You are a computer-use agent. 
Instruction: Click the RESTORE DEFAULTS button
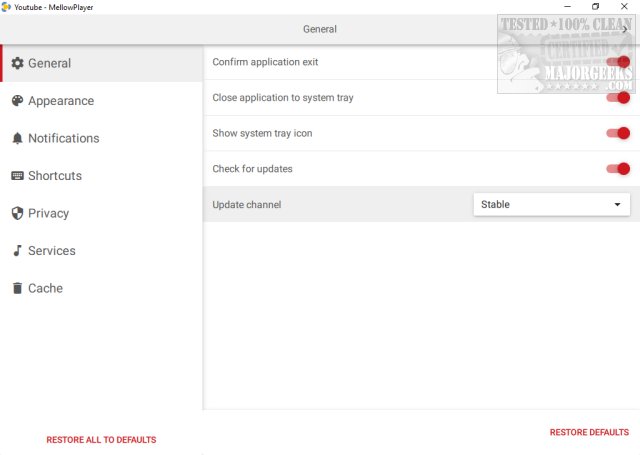(x=589, y=432)
